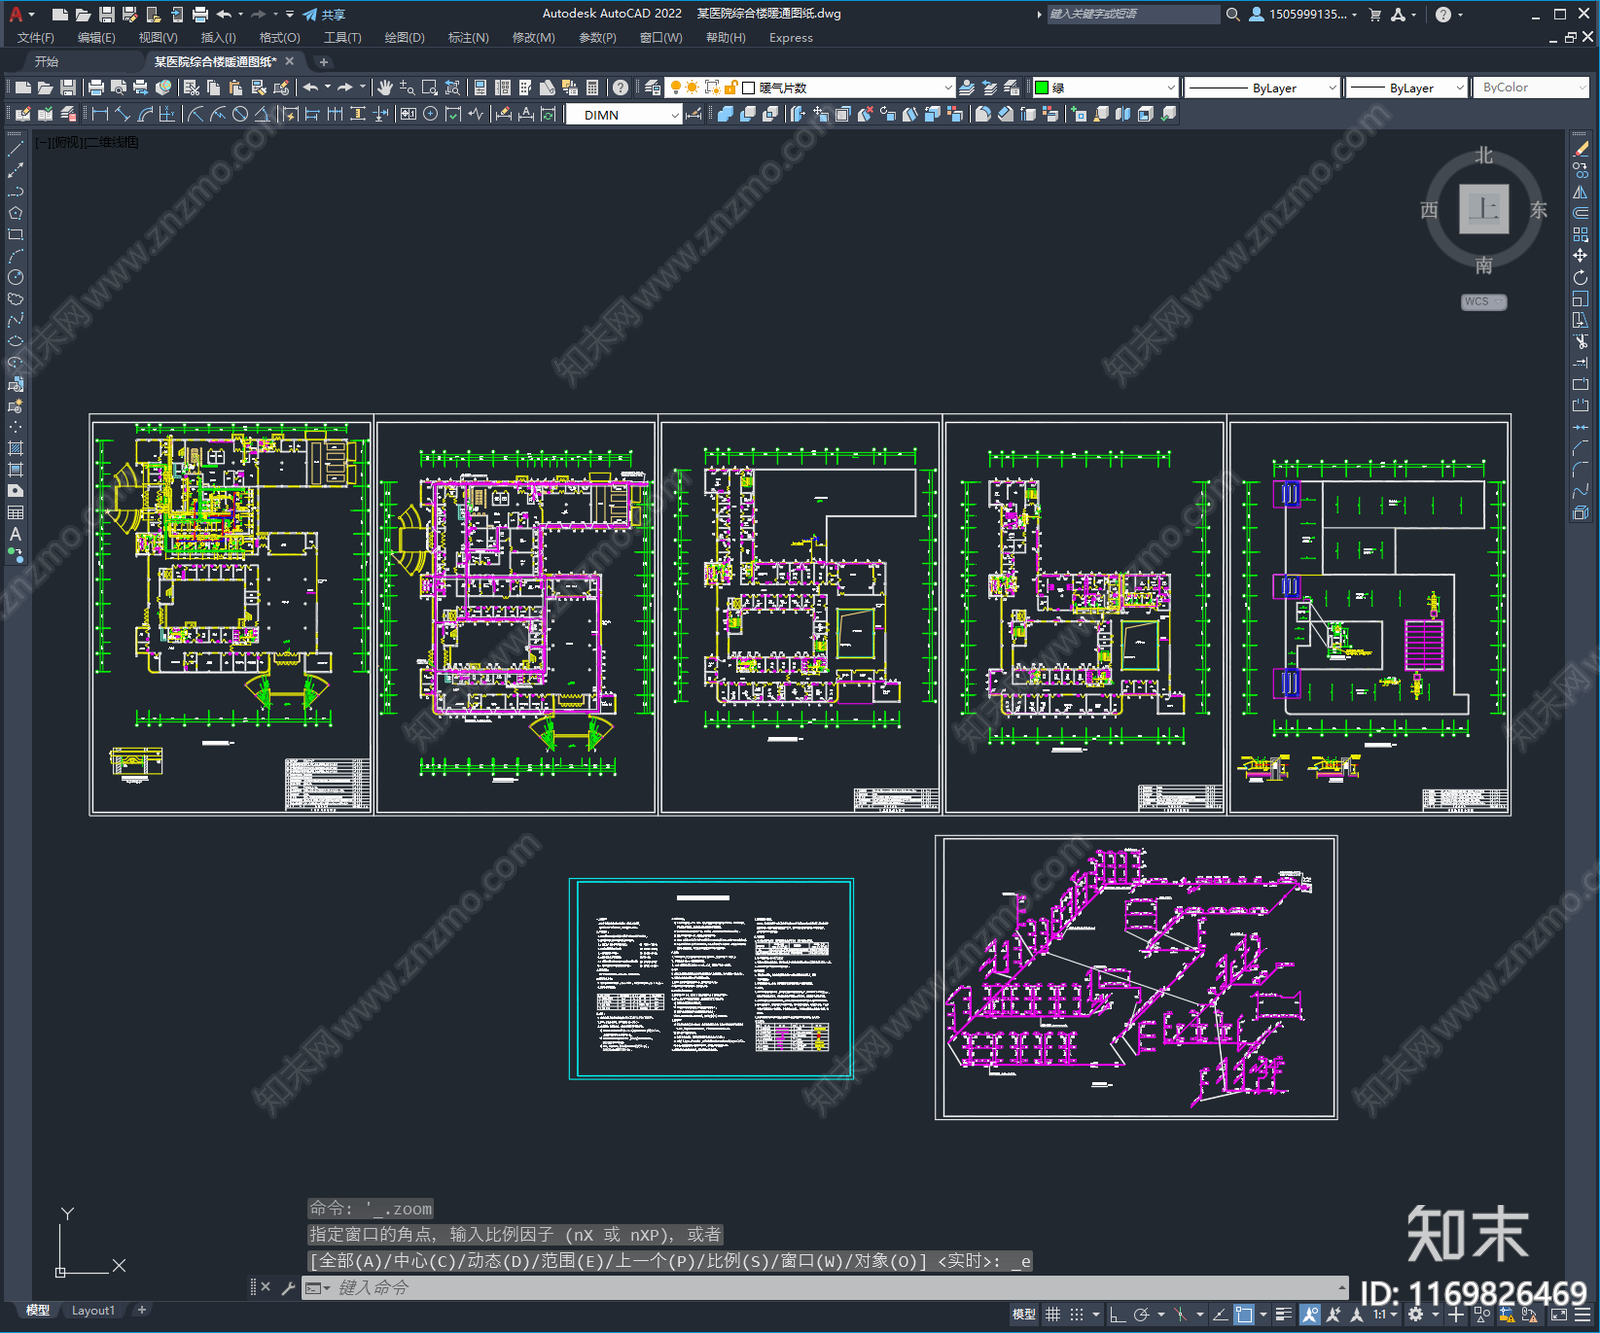The width and height of the screenshot is (1600, 1333).
Task: Select the Linear Dimension tool
Action: 100,114
